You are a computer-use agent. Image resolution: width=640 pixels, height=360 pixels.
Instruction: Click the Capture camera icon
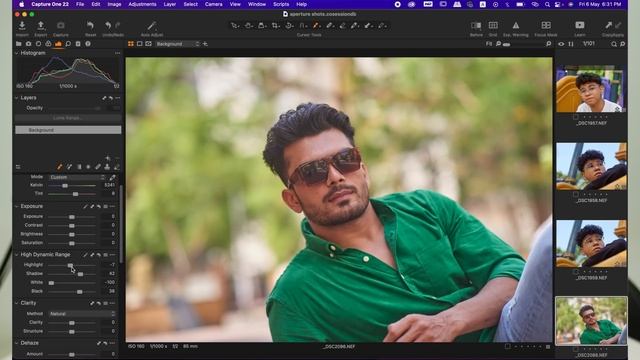[x=60, y=26]
